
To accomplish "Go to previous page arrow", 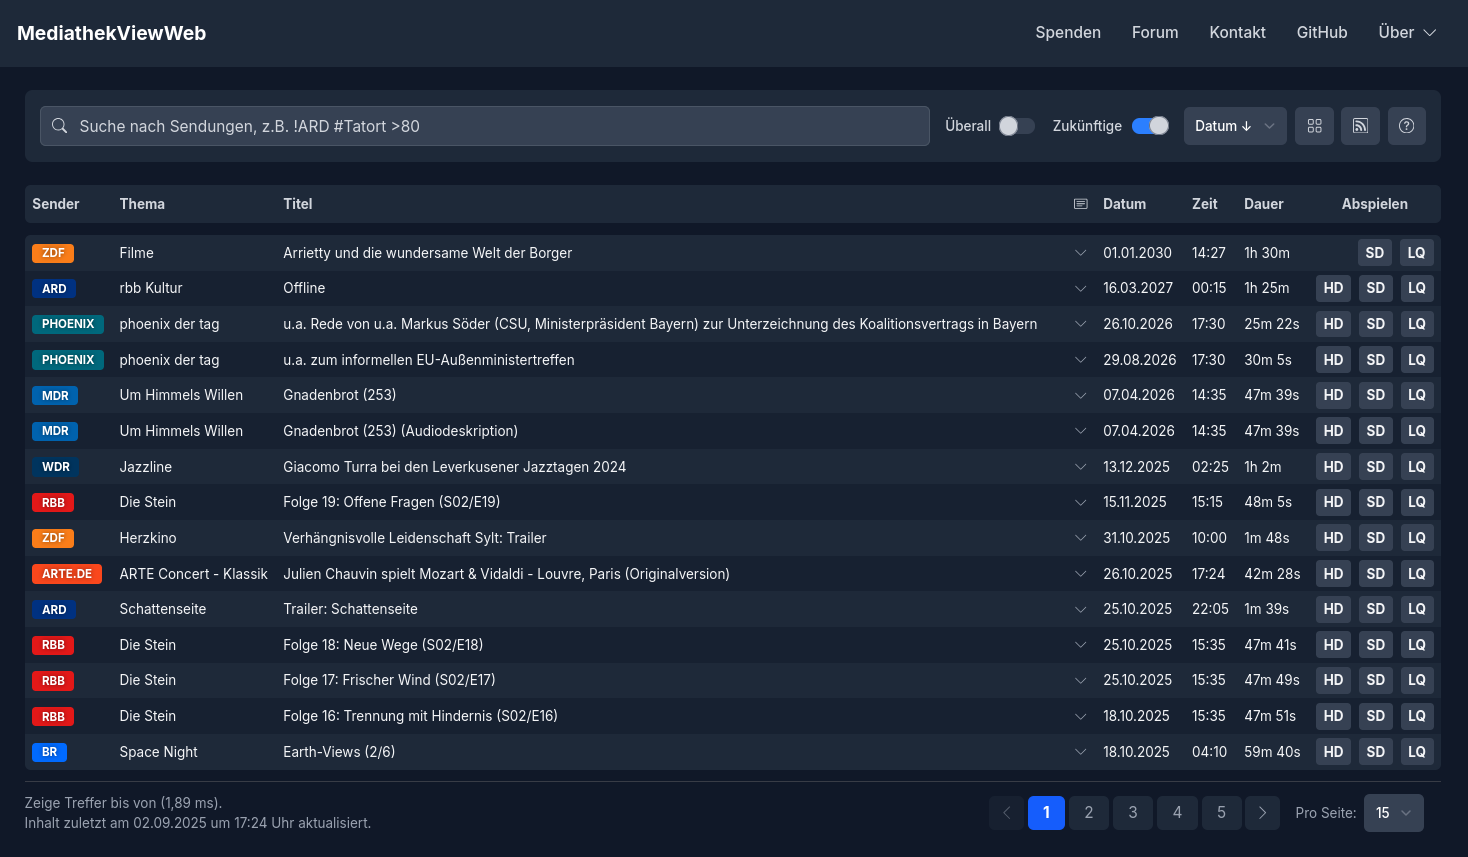I will 1007,813.
